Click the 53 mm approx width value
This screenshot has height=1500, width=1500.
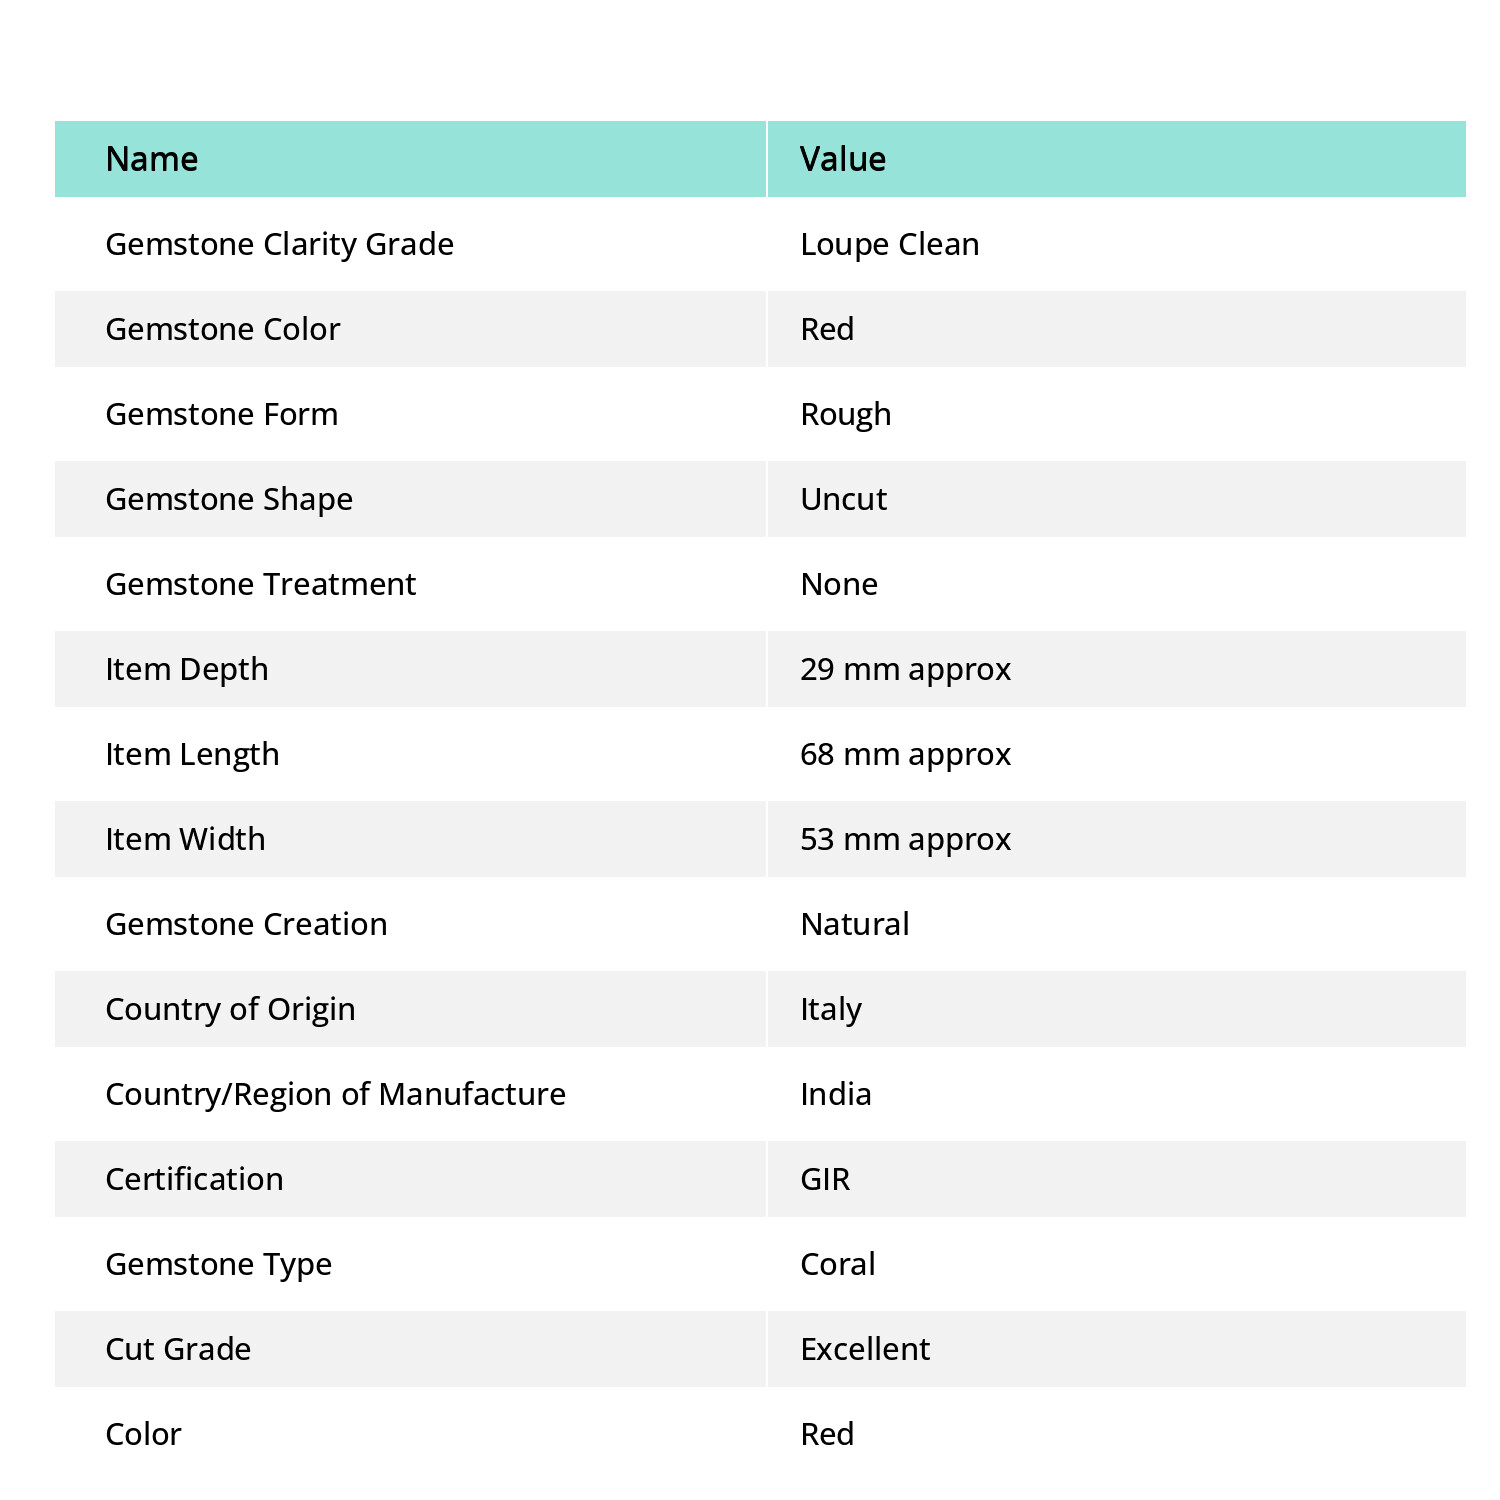(906, 840)
